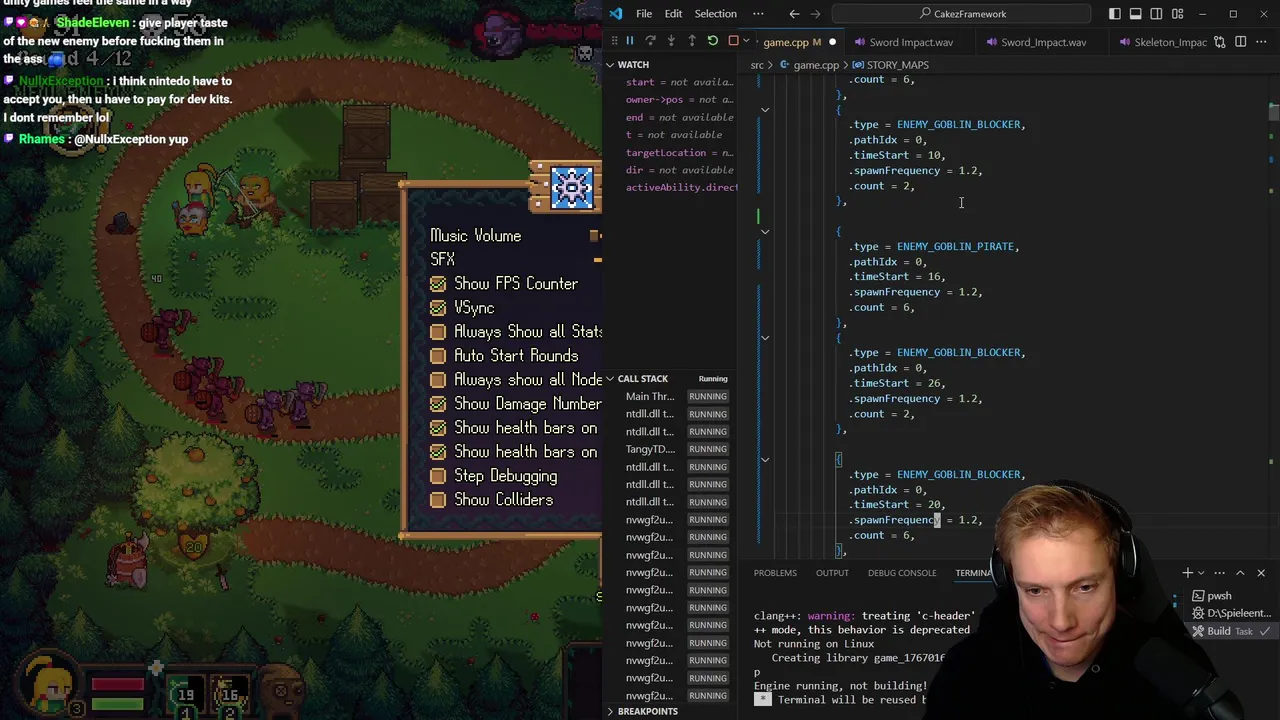Split the editor to the right
Viewport: 1280px width, 720px height.
(1241, 42)
